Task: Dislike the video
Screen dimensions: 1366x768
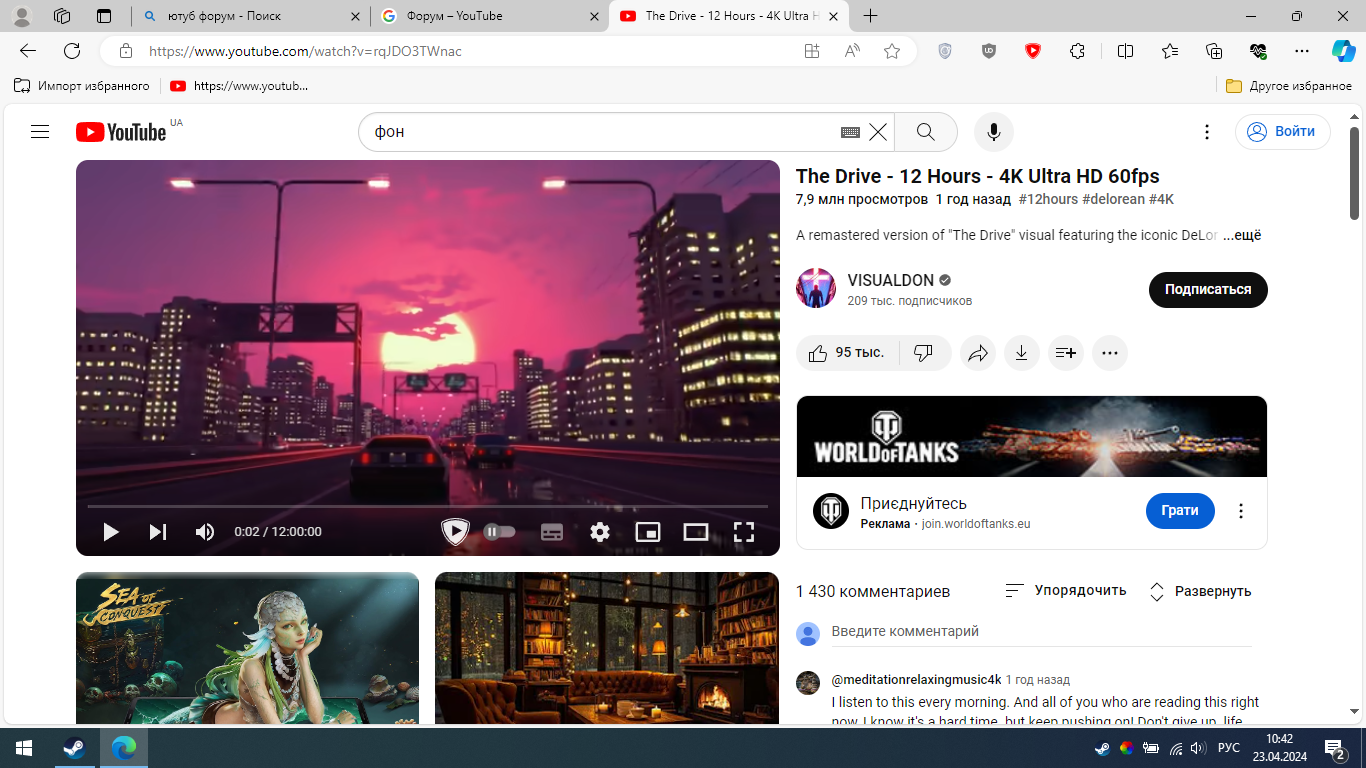Action: 924,353
